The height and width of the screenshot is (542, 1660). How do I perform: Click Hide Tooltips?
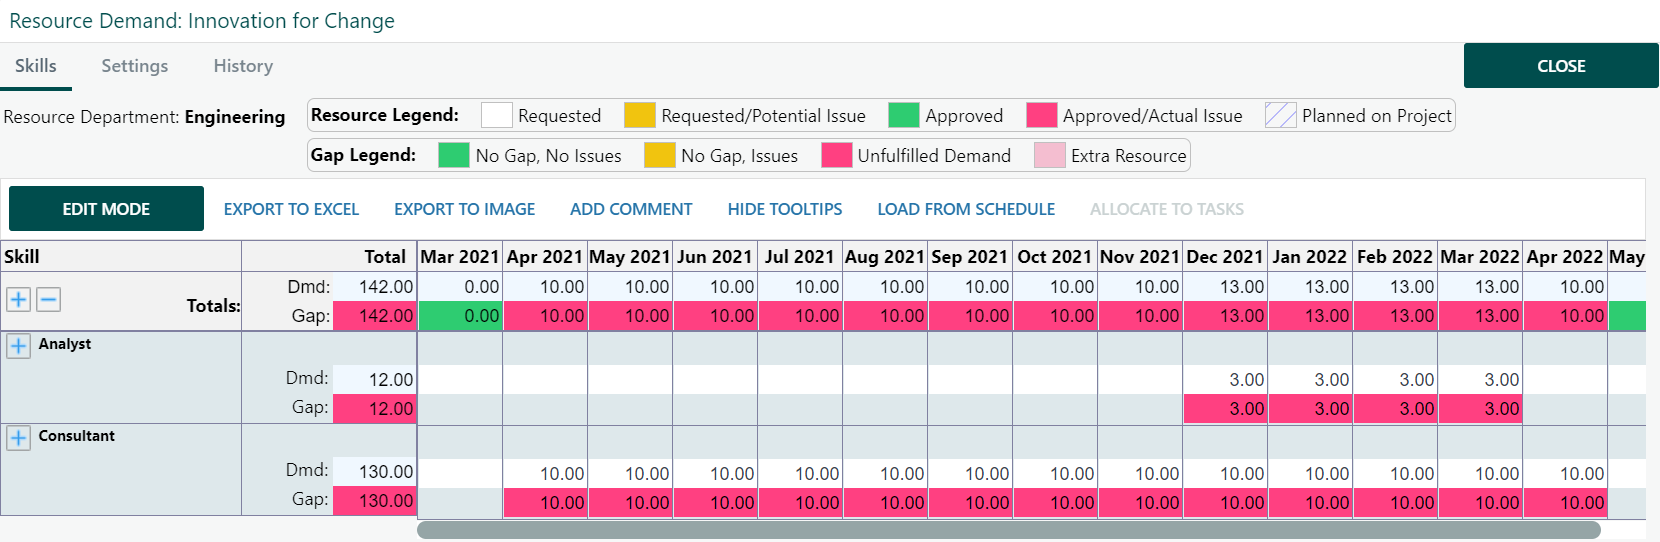click(x=785, y=209)
